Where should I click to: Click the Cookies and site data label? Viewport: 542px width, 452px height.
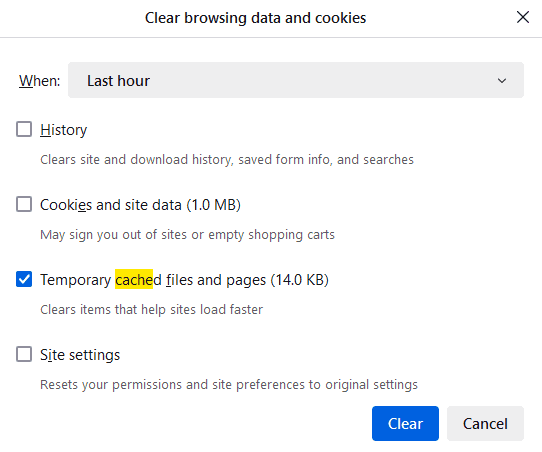tap(140, 205)
